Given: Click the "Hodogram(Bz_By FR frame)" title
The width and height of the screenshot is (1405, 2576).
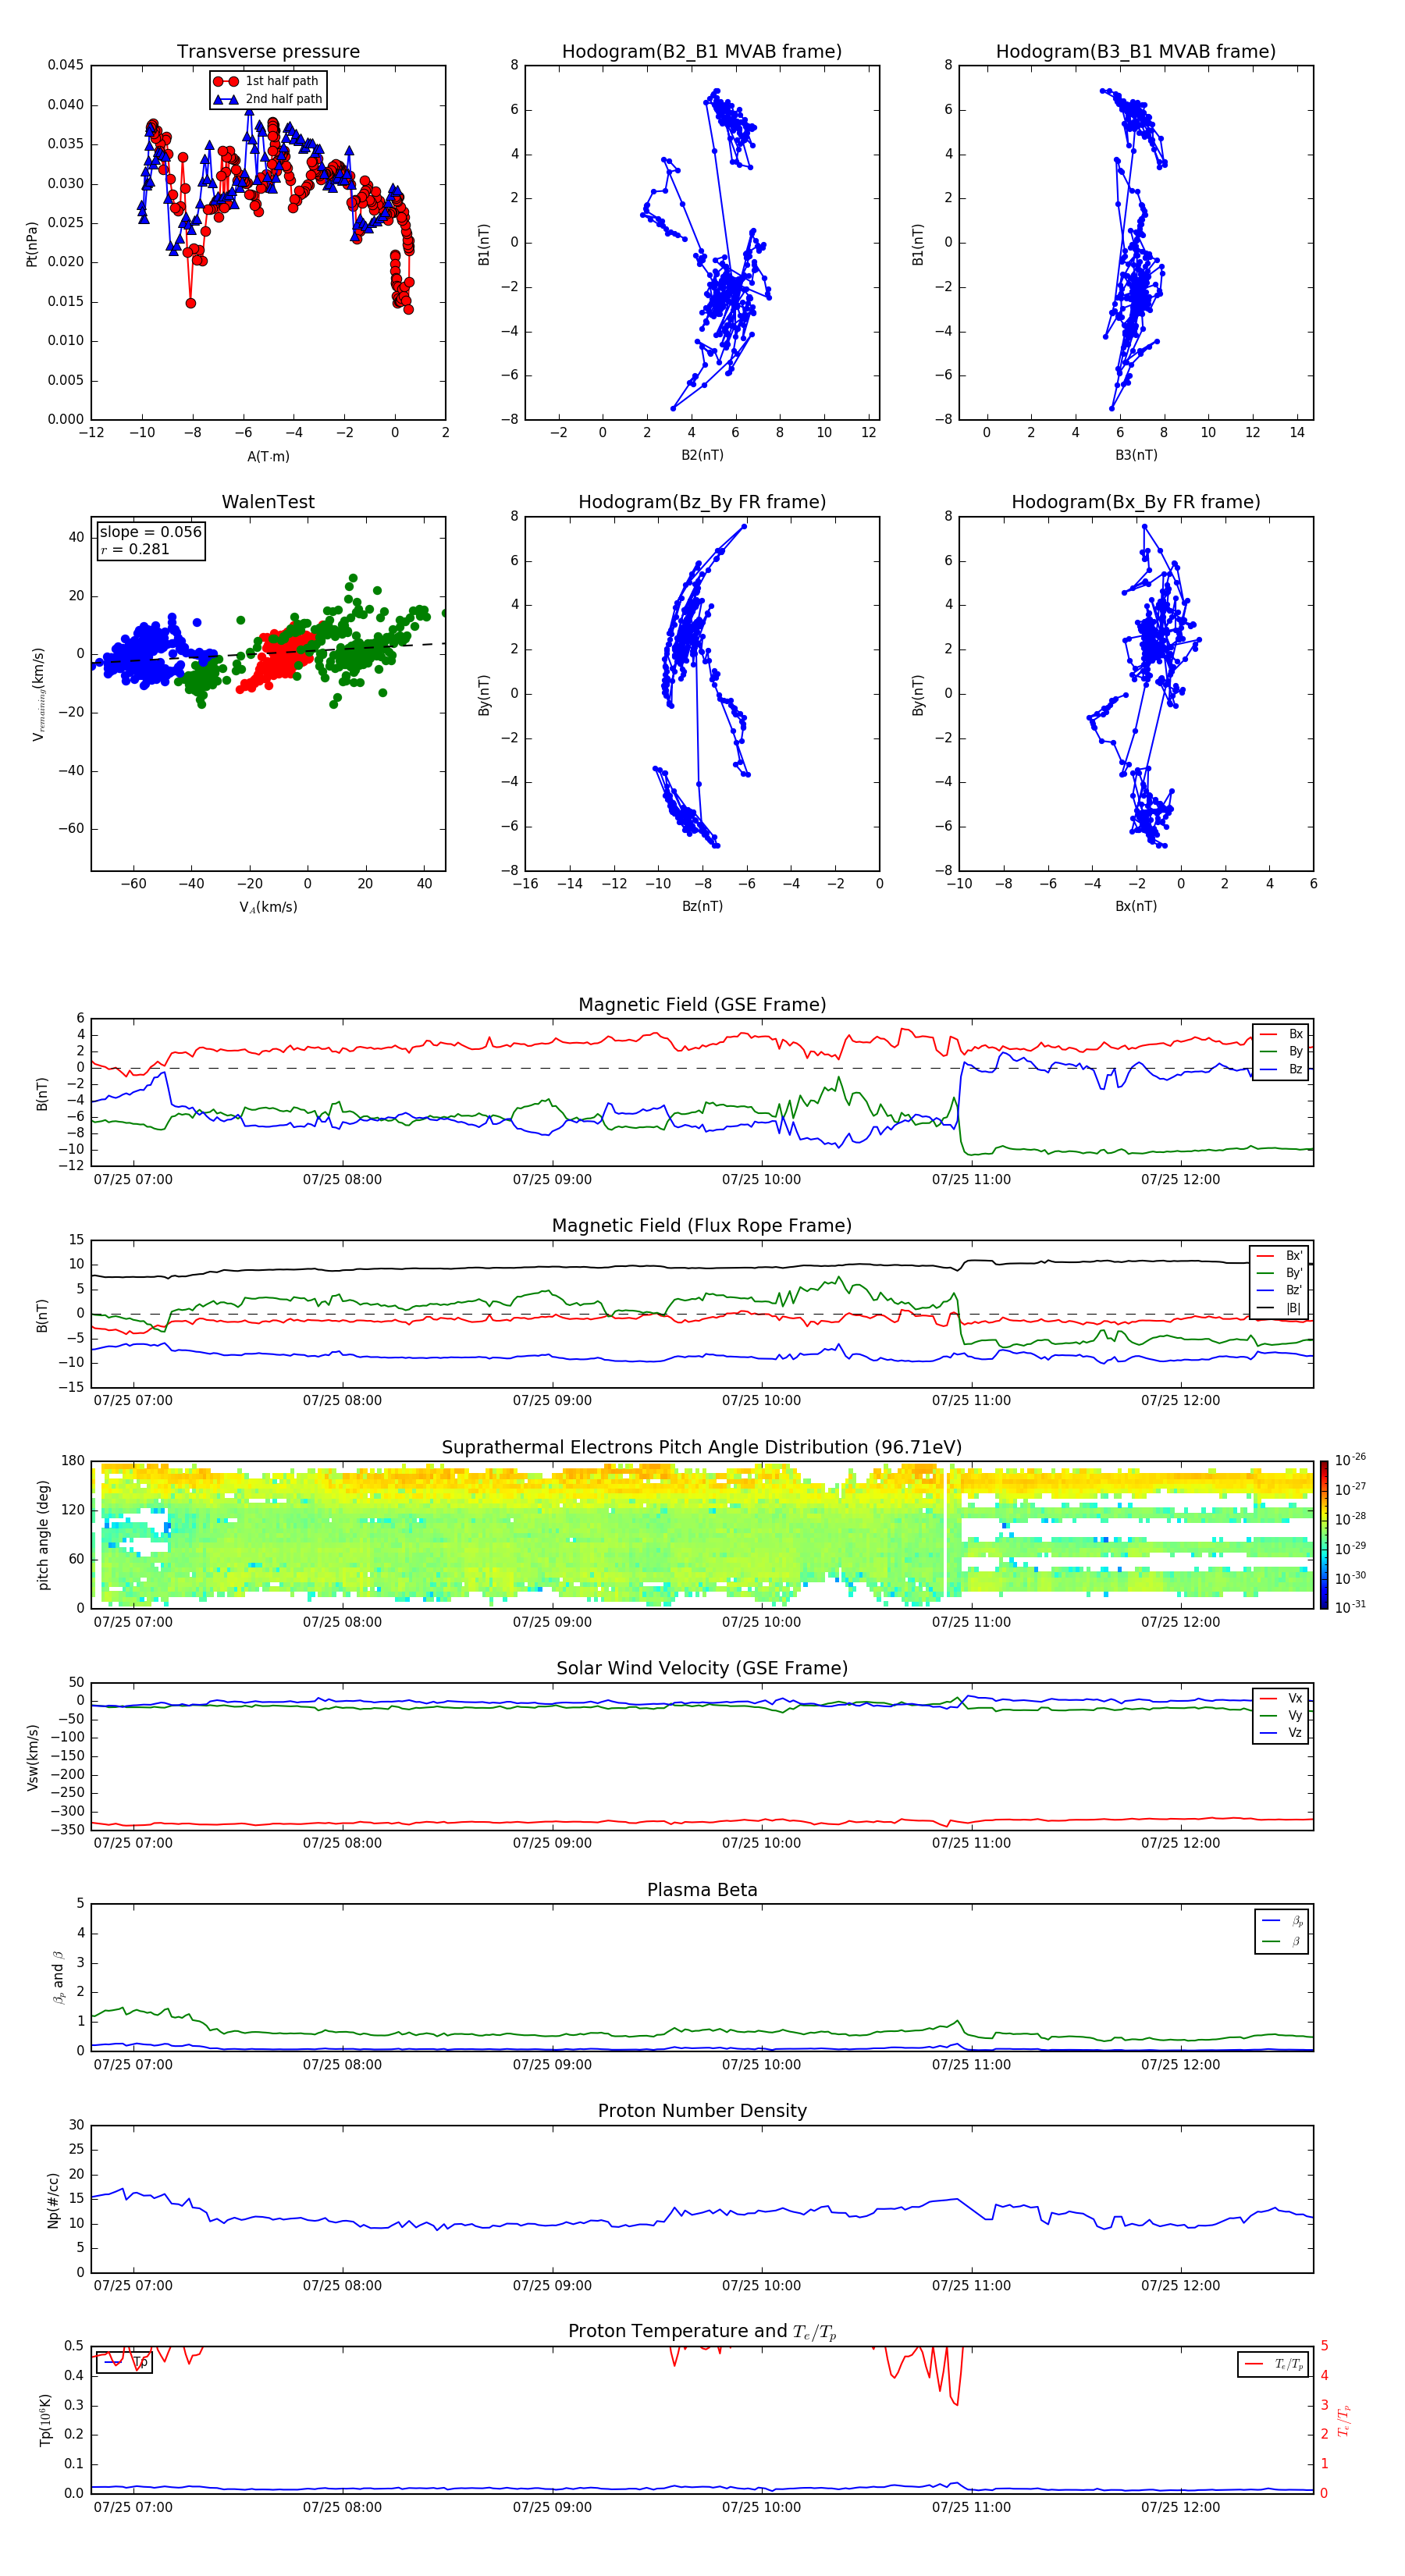Looking at the screenshot, I should [702, 502].
